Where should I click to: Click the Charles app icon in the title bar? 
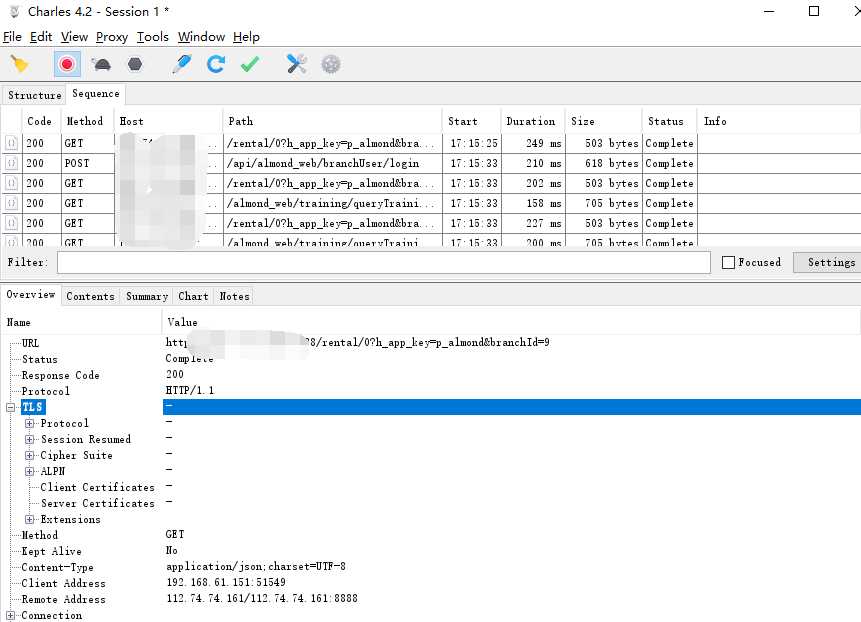pyautogui.click(x=15, y=12)
